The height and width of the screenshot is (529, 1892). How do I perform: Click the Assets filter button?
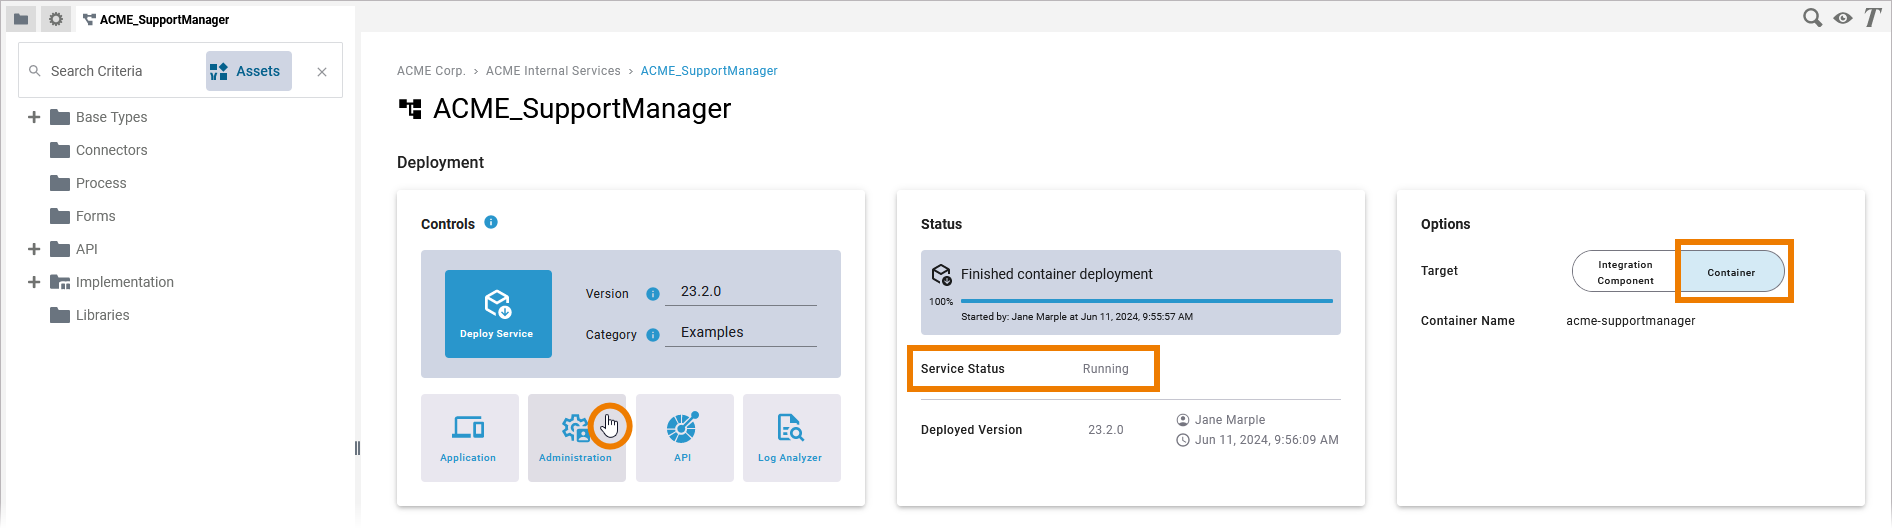click(x=248, y=71)
